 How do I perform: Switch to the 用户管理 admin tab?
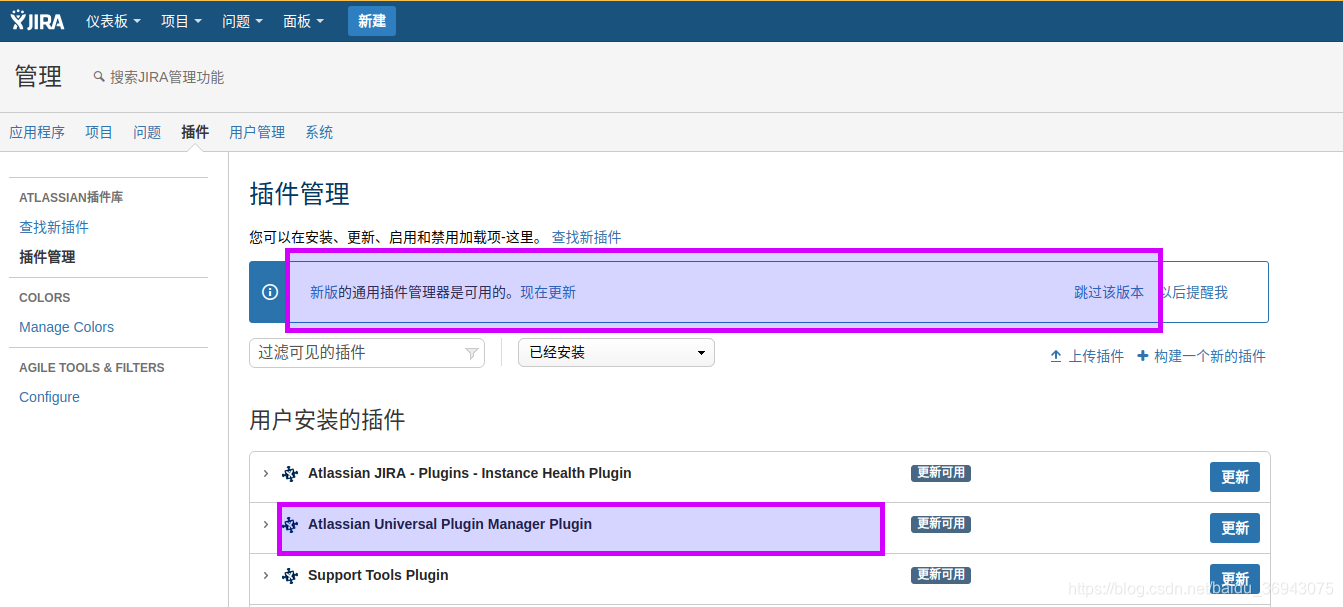coord(257,132)
